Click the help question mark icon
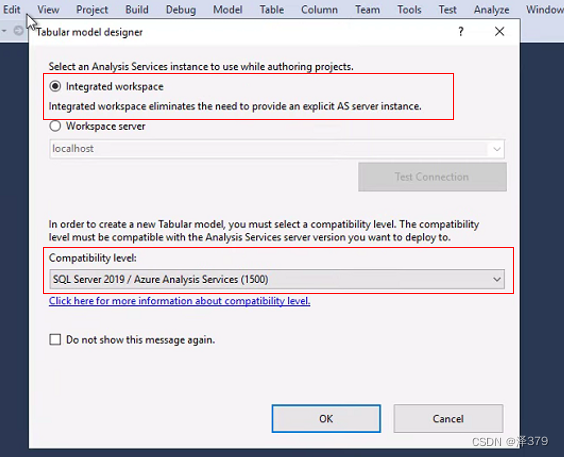 461,32
